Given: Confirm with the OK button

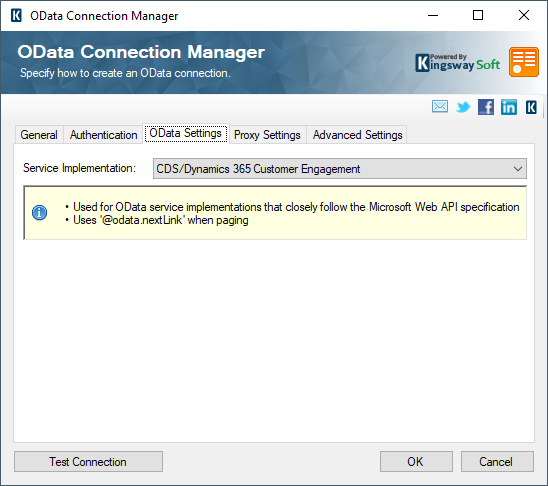Looking at the screenshot, I should [x=416, y=462].
